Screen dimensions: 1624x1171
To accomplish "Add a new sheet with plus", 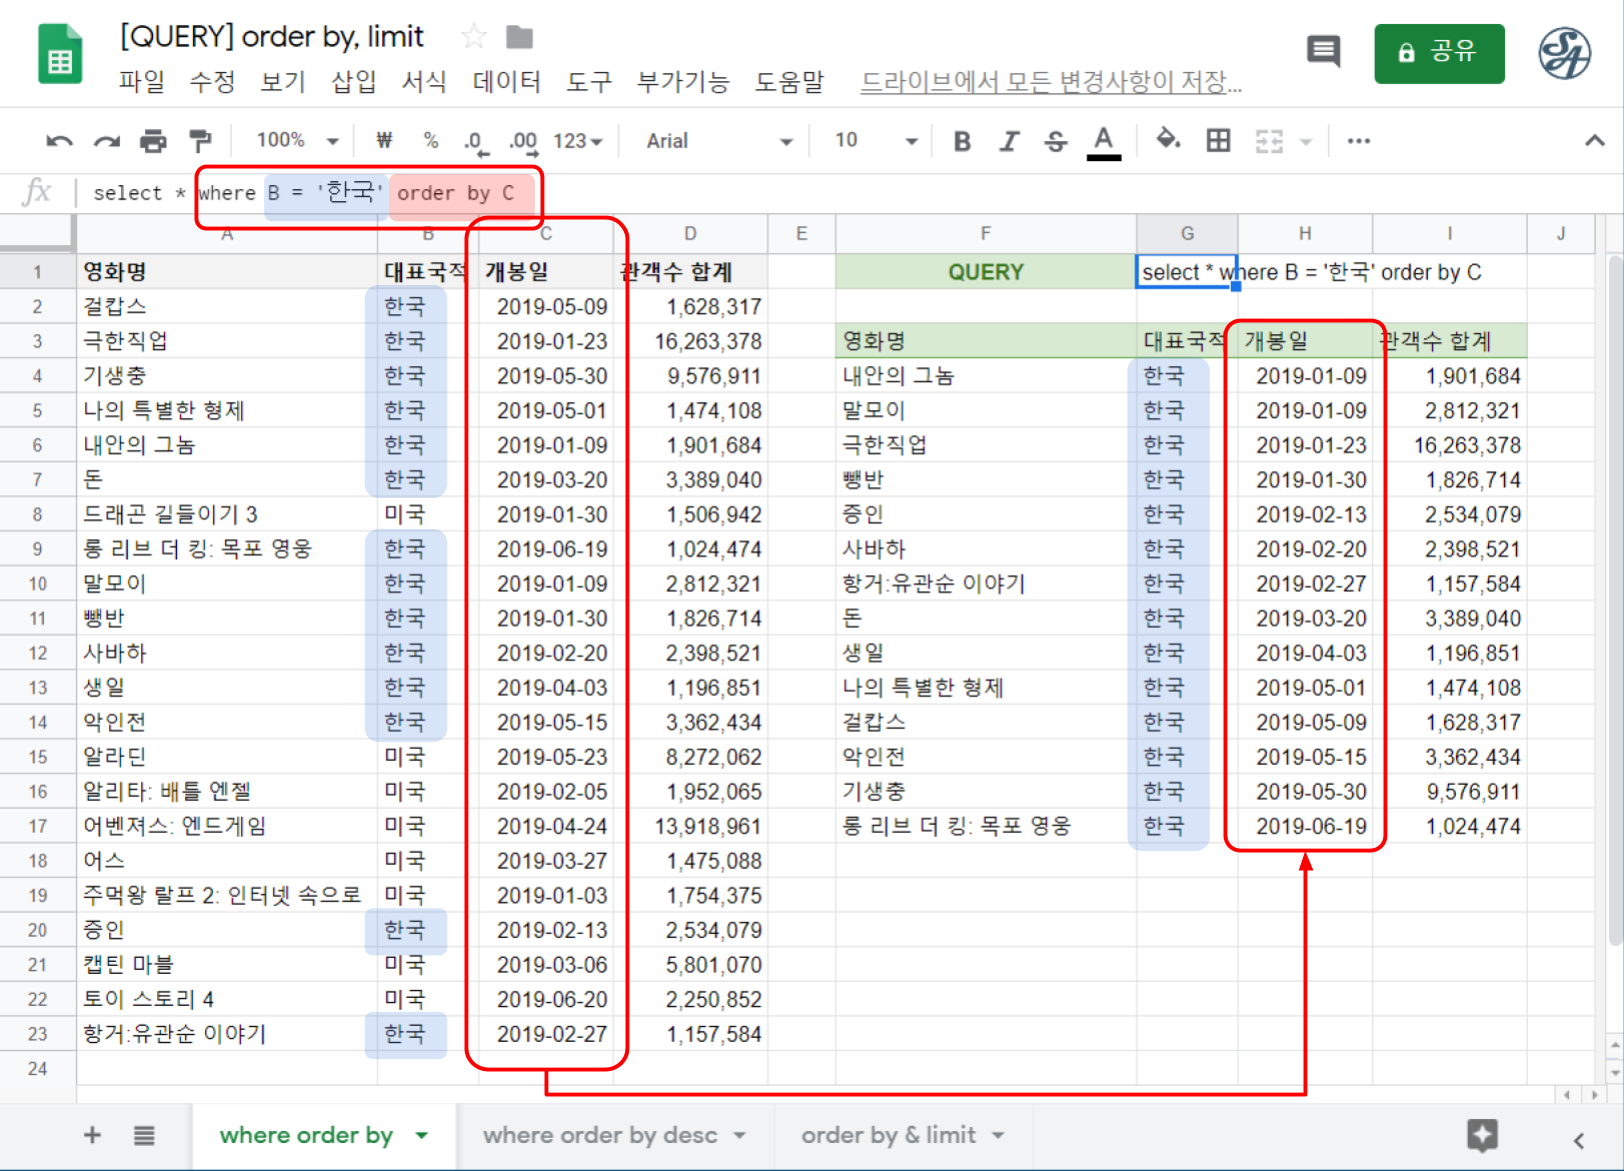I will point(92,1135).
